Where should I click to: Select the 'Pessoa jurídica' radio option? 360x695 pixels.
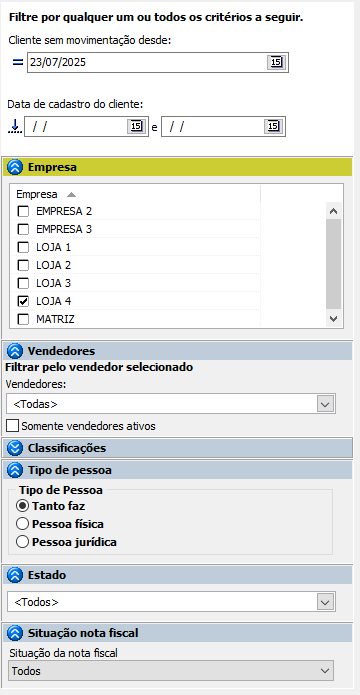[x=23, y=542]
